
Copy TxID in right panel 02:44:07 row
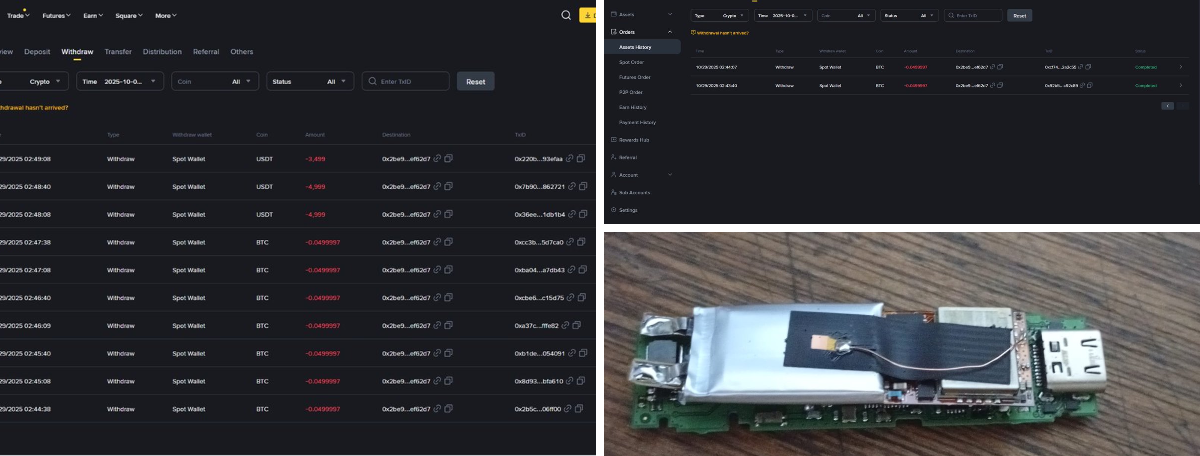click(x=1086, y=67)
